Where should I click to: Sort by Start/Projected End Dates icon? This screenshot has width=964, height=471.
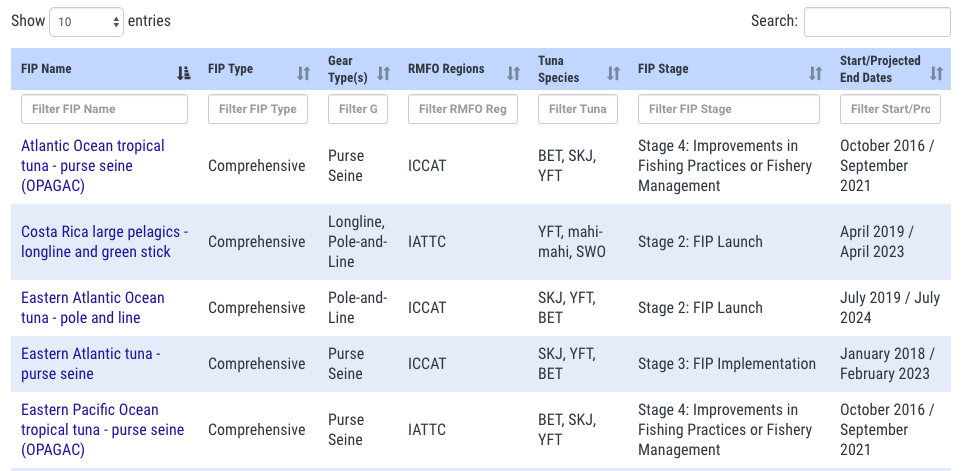click(x=936, y=74)
